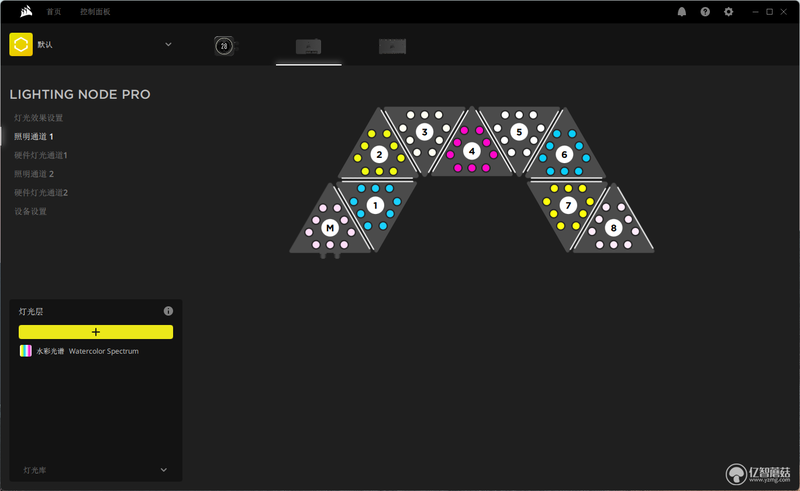
Task: Select 硬件灯光通道2 in sidebar
Action: 41,192
